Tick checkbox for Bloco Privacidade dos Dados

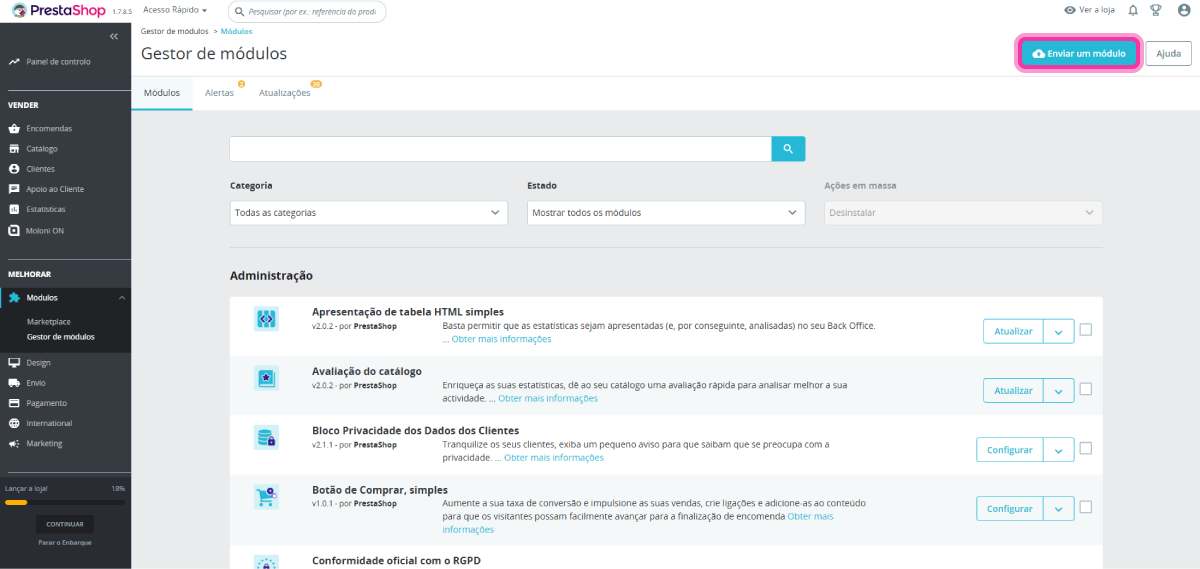tap(1086, 448)
